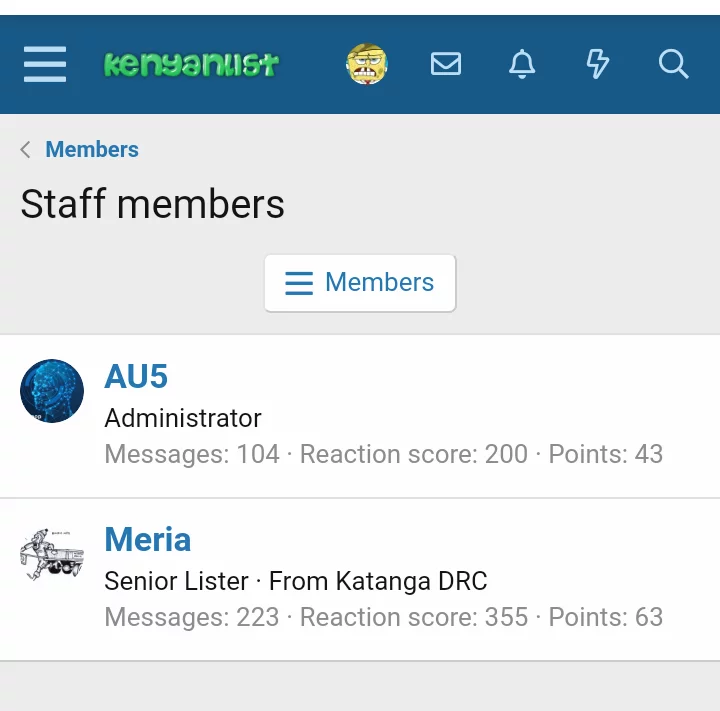This screenshot has height=711, width=720.
Task: Open the inbox envelope icon
Action: click(446, 65)
